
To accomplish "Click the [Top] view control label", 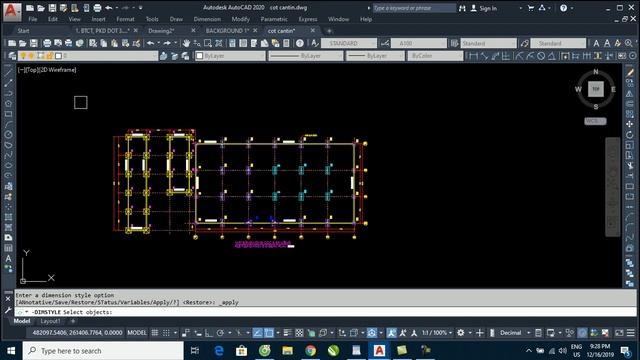I will [x=32, y=70].
